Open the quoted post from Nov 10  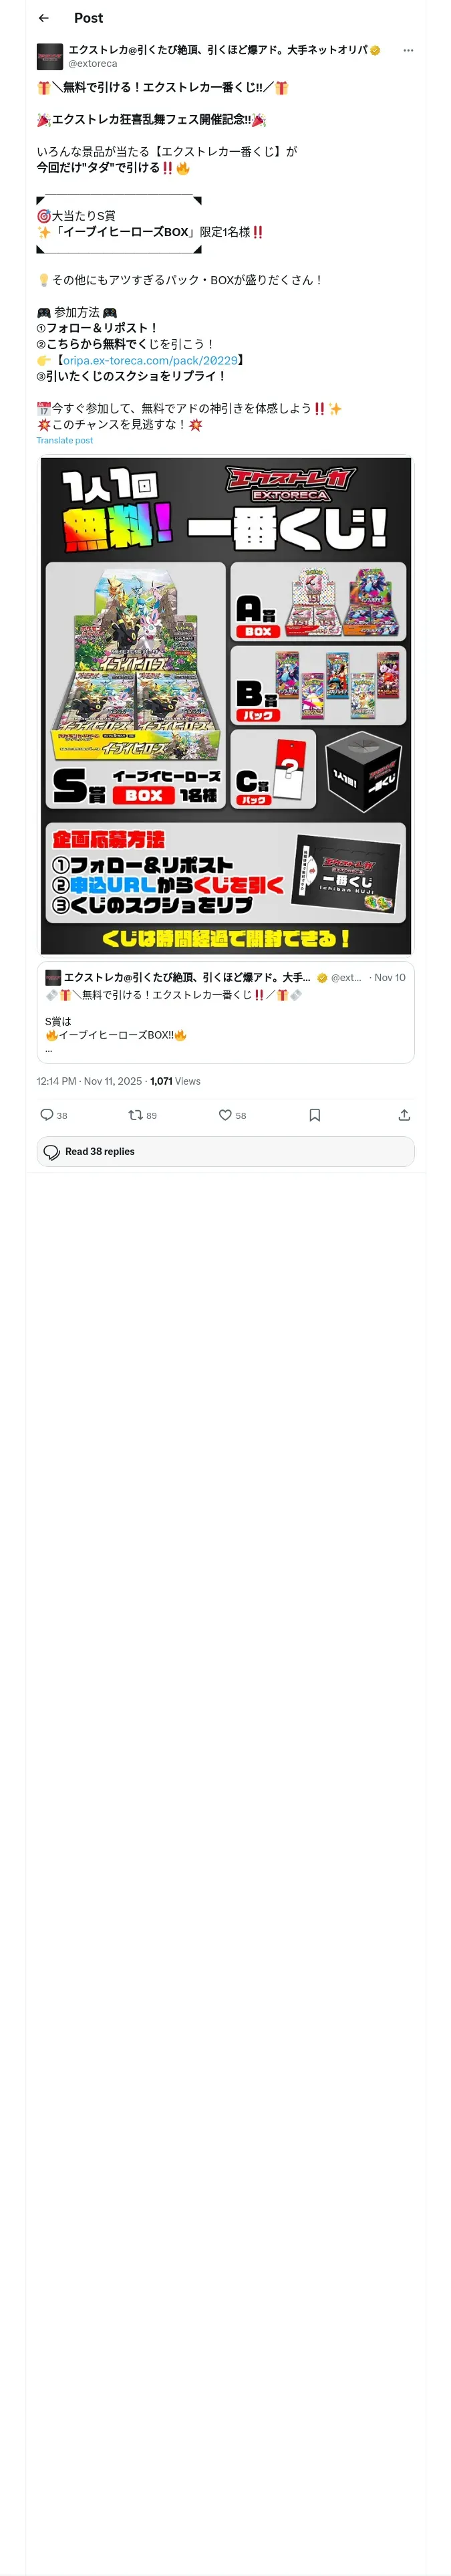pyautogui.click(x=226, y=1020)
